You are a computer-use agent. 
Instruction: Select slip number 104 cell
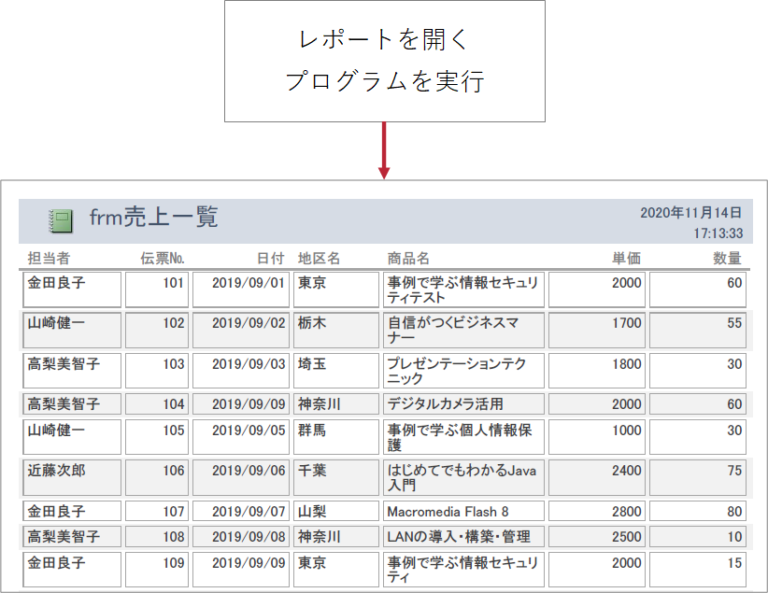point(157,404)
